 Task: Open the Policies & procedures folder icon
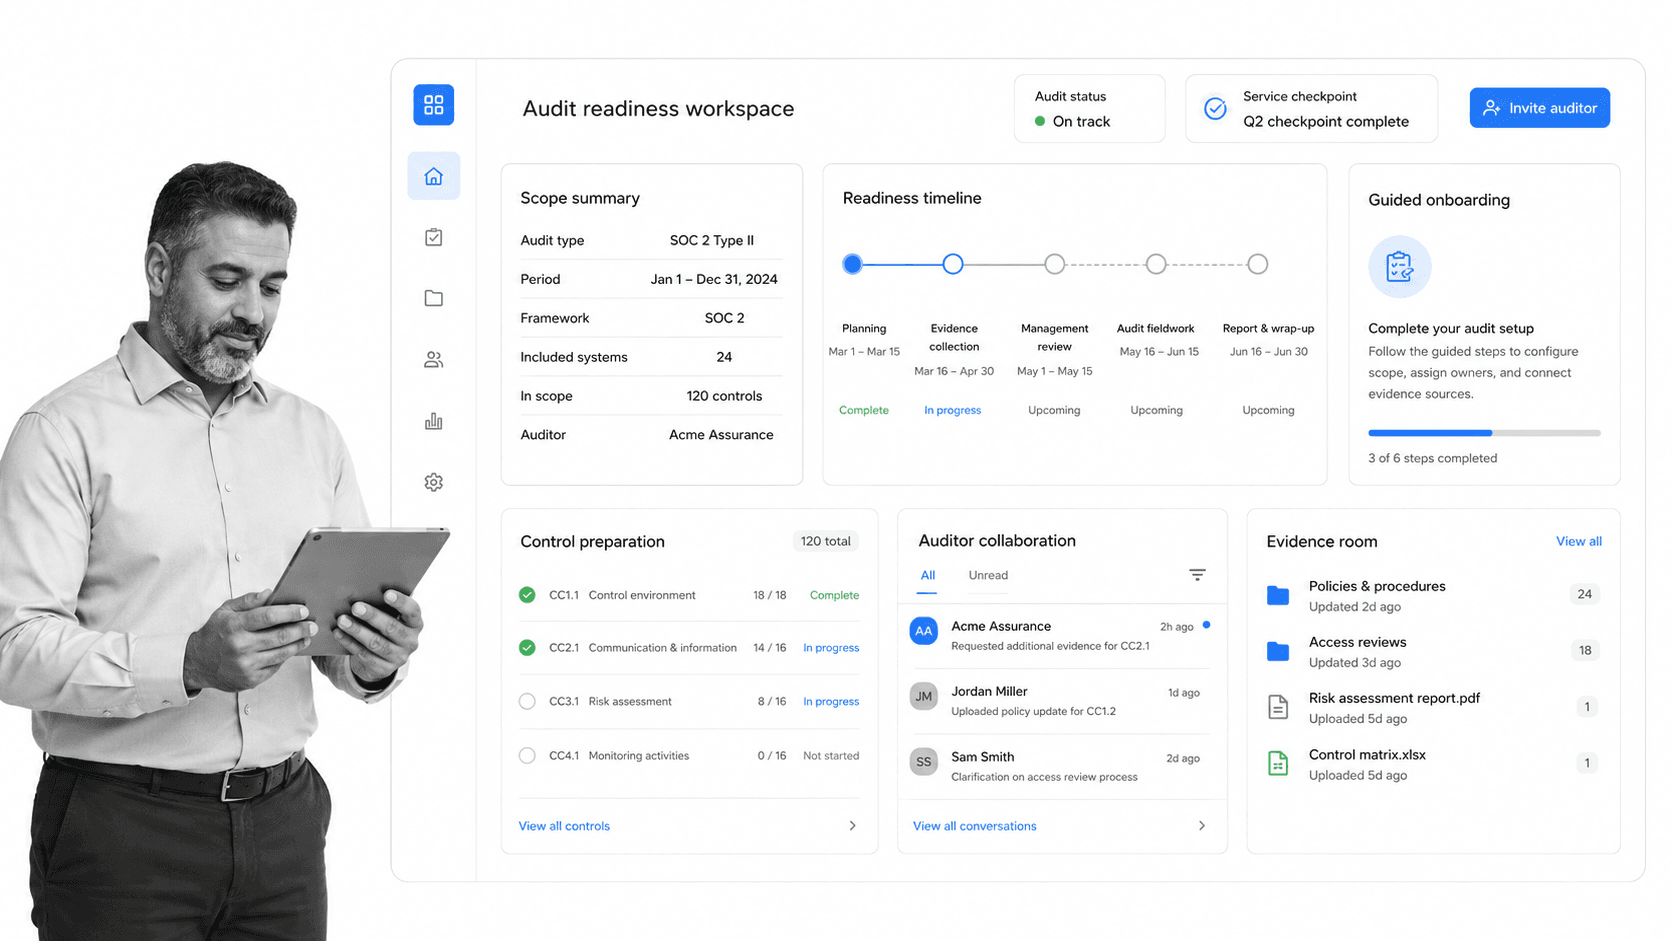tap(1278, 595)
